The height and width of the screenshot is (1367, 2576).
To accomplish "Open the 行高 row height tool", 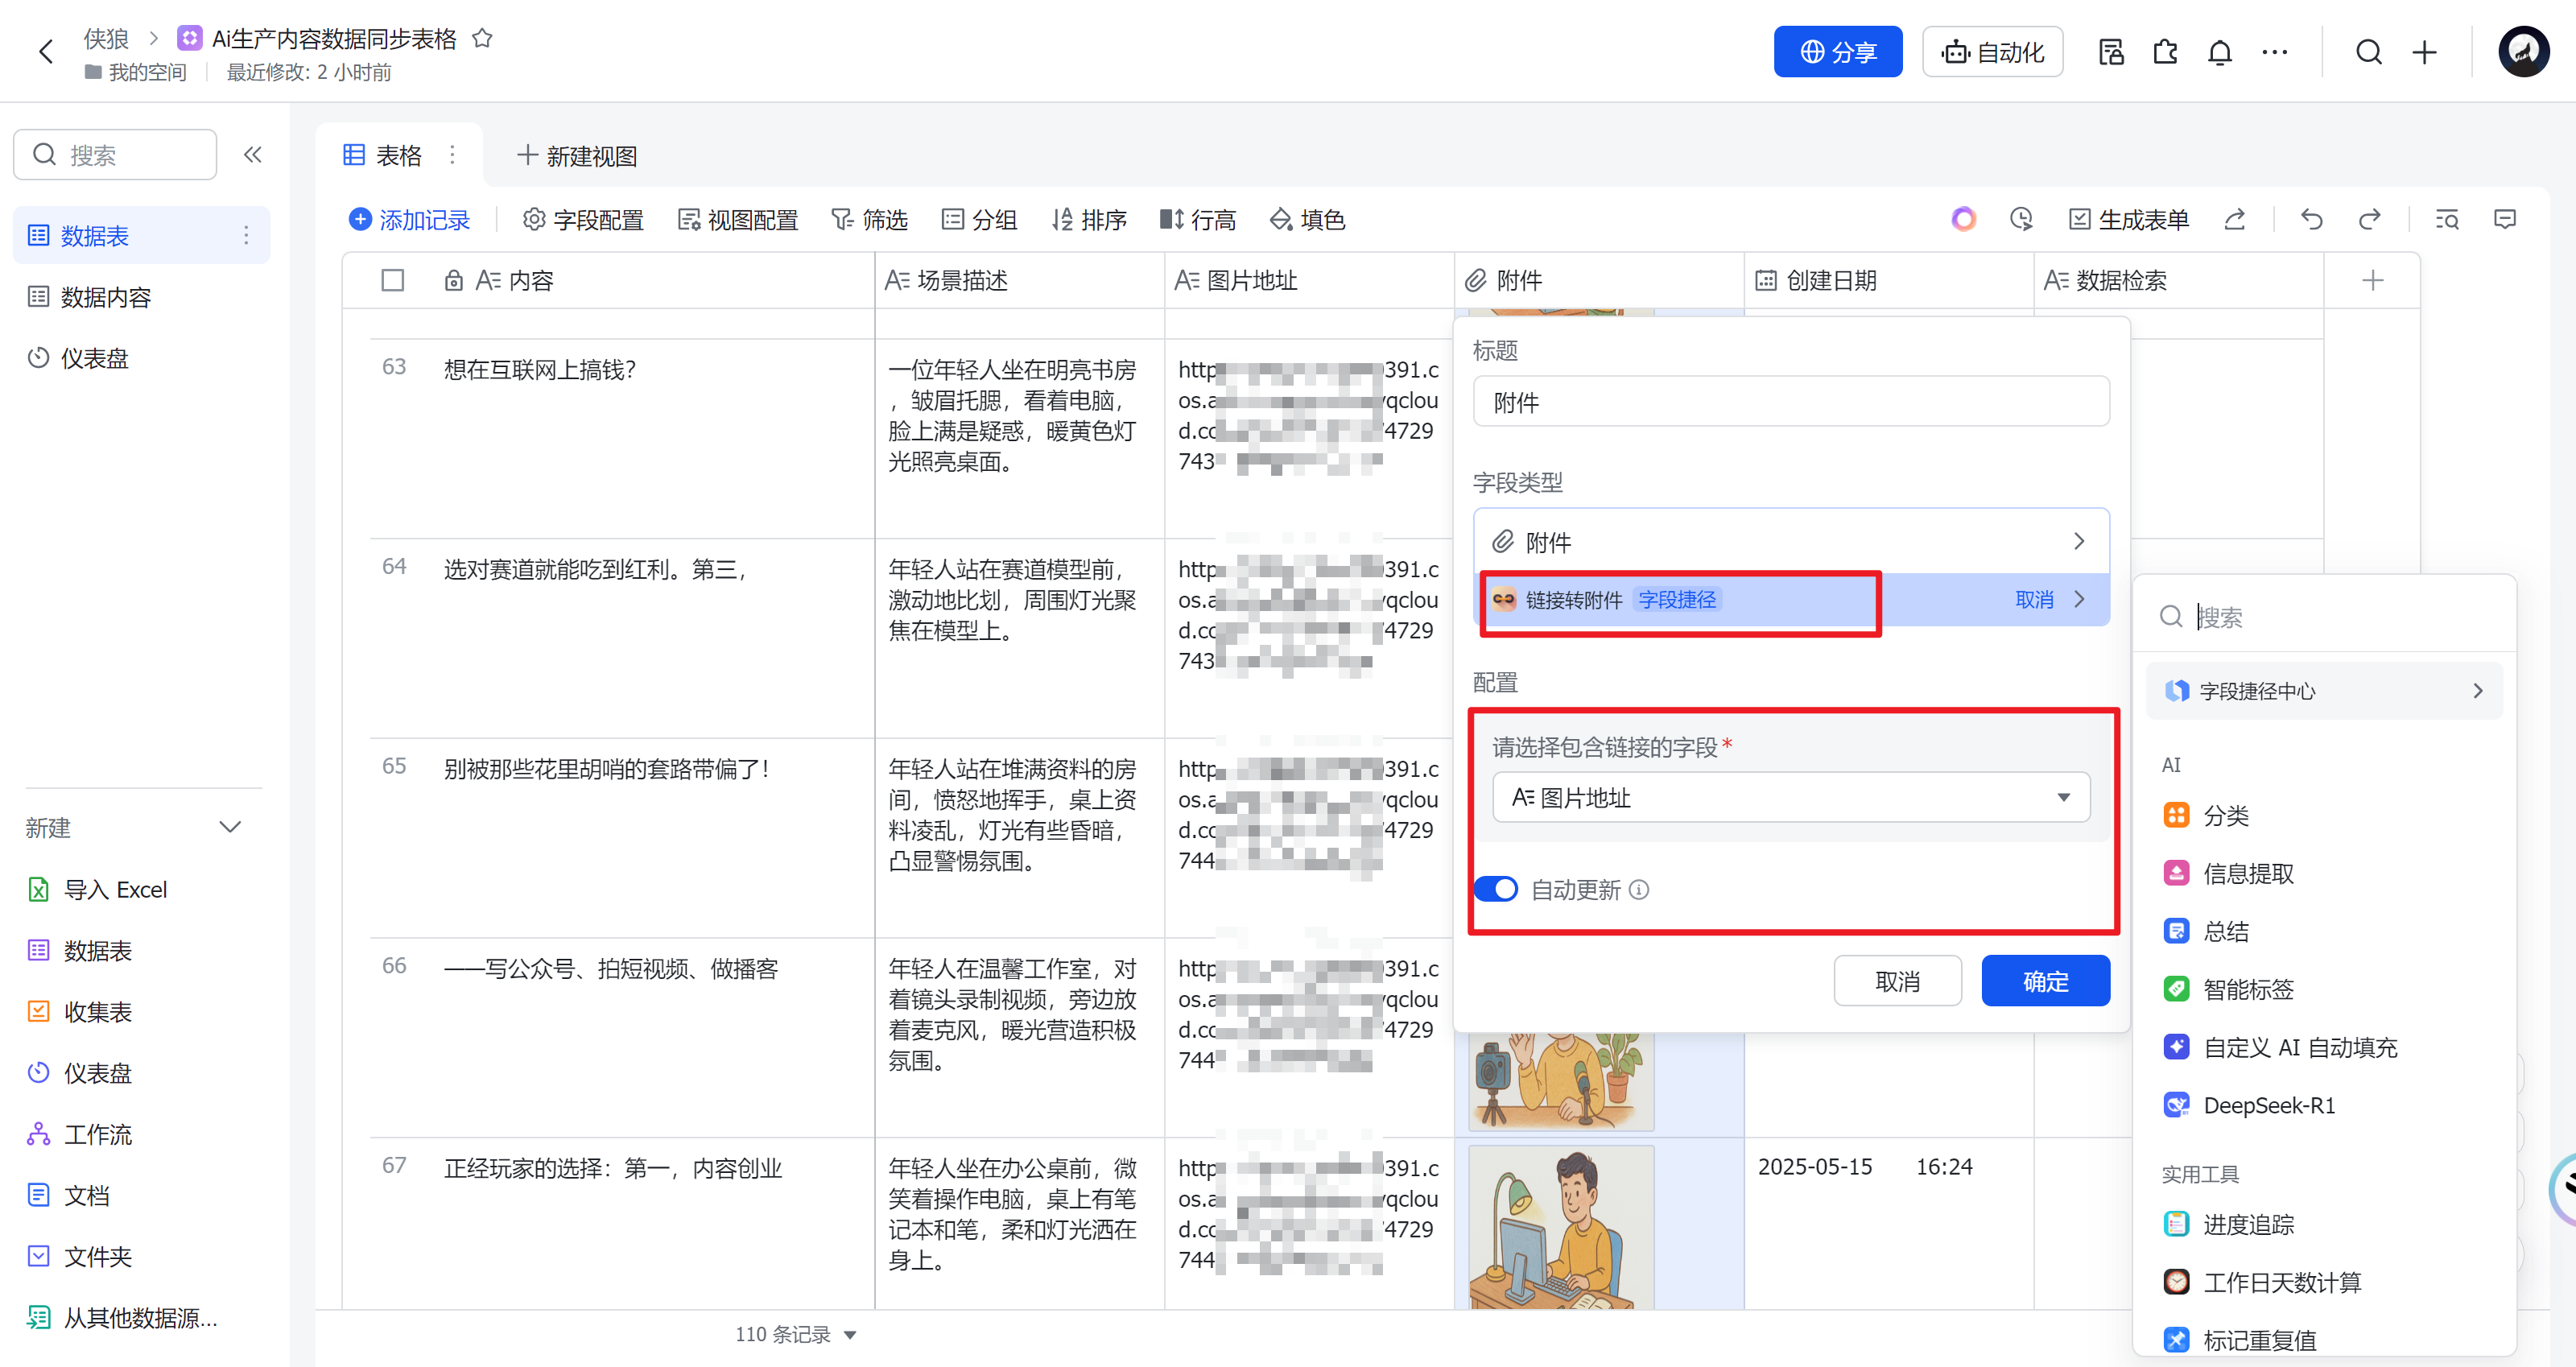I will pos(1198,220).
